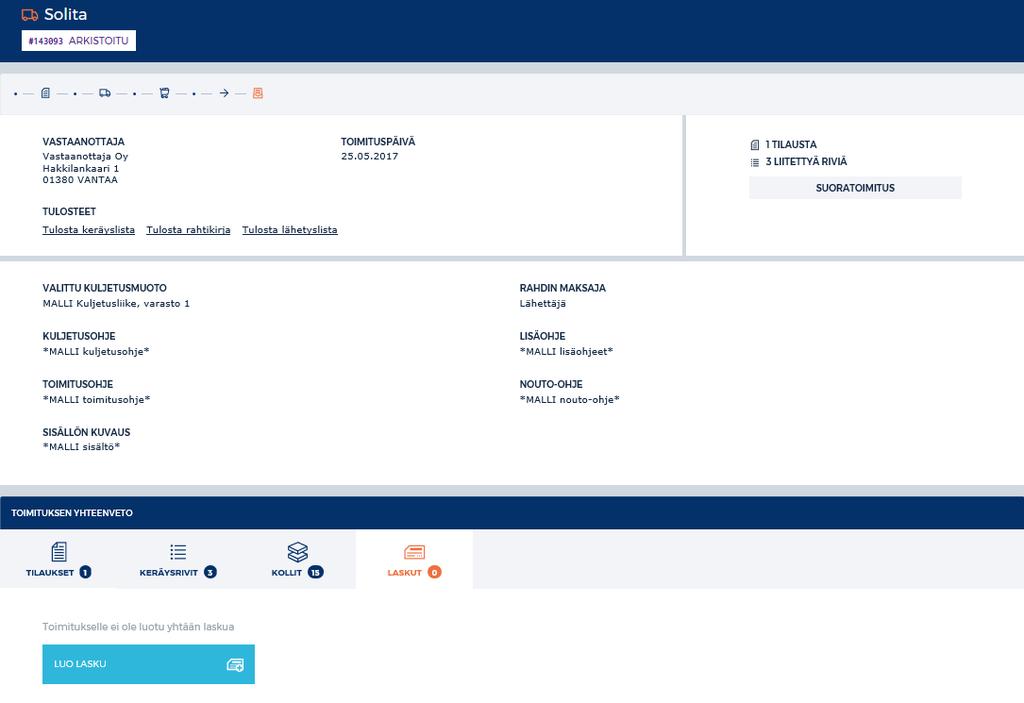Click the SUORATOIMITUS button
The height and width of the screenshot is (703, 1024).
point(855,188)
